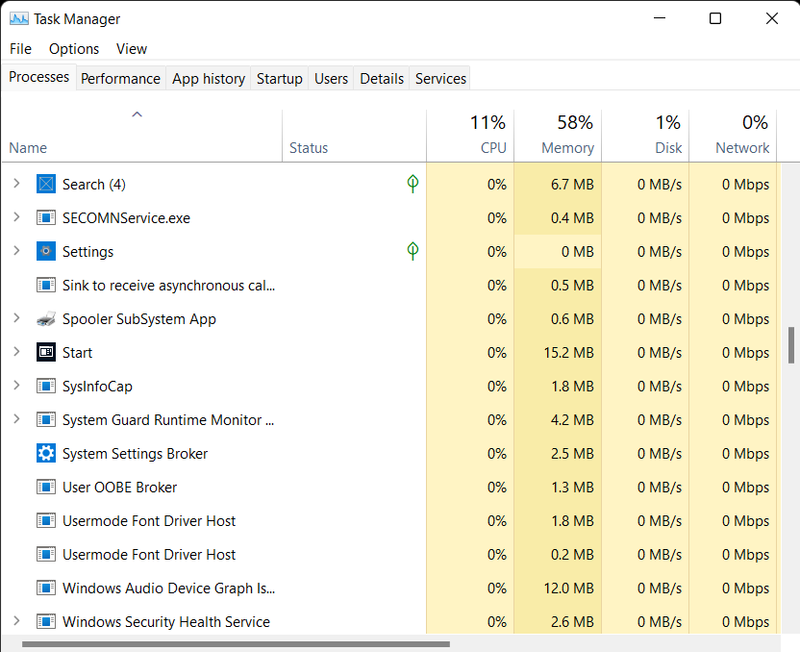
Task: Expand the SysInfoCap process
Action: coord(16,386)
